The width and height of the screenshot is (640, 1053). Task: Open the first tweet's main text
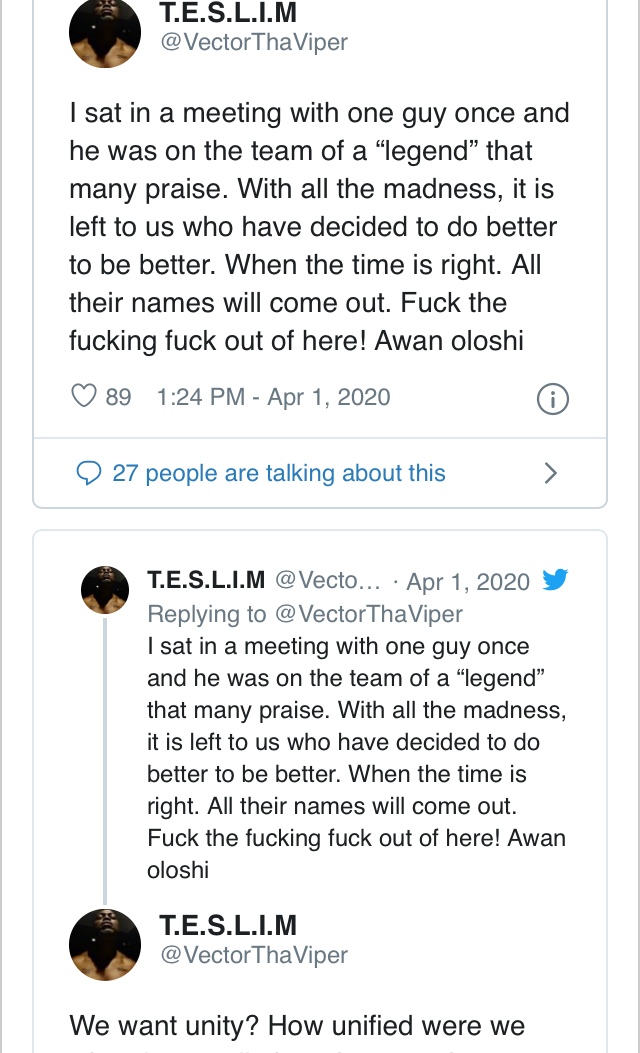click(x=318, y=227)
